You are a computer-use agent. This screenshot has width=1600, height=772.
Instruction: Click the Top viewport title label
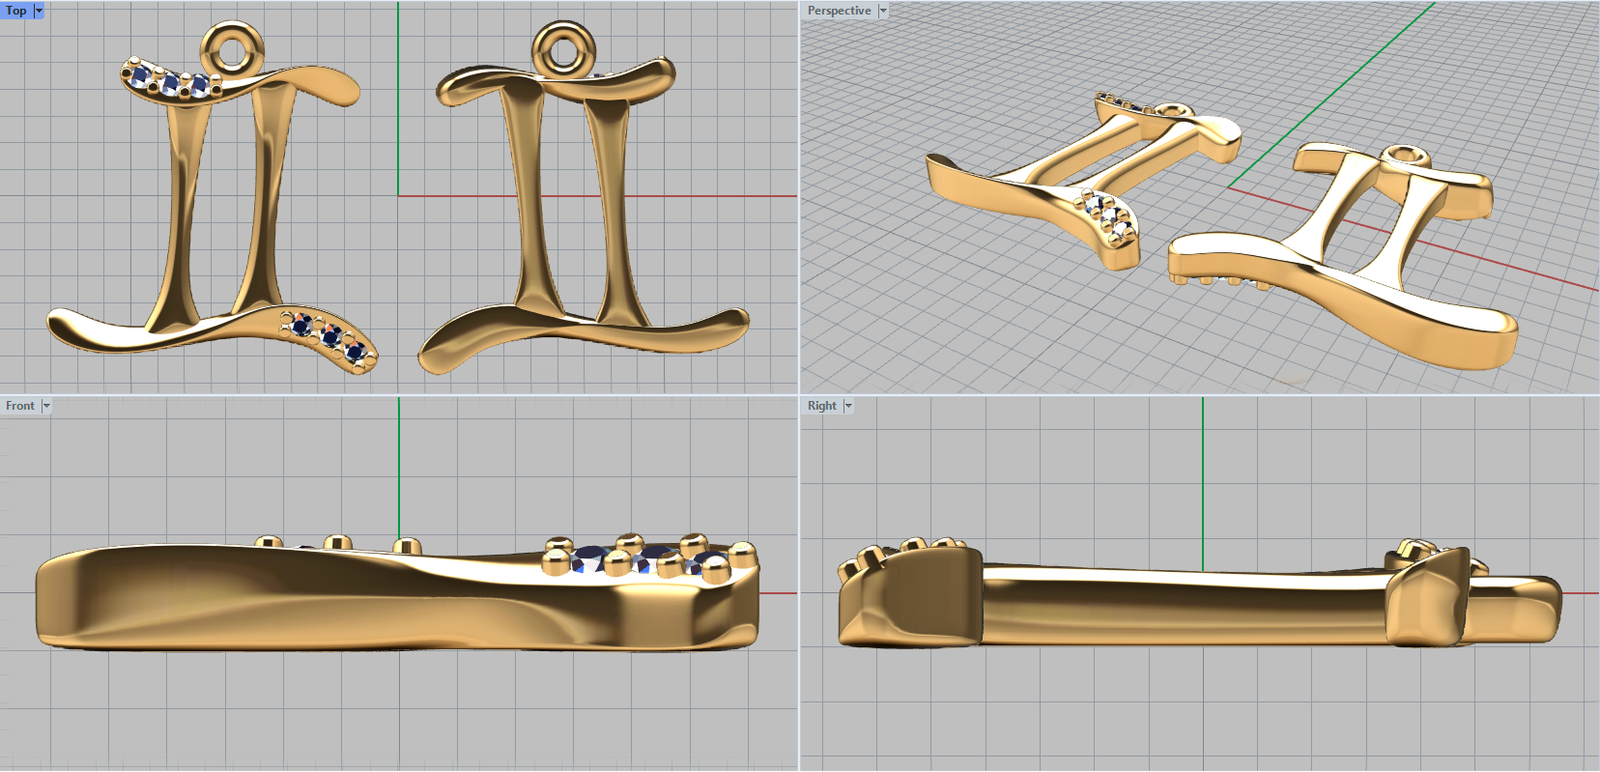tap(16, 10)
